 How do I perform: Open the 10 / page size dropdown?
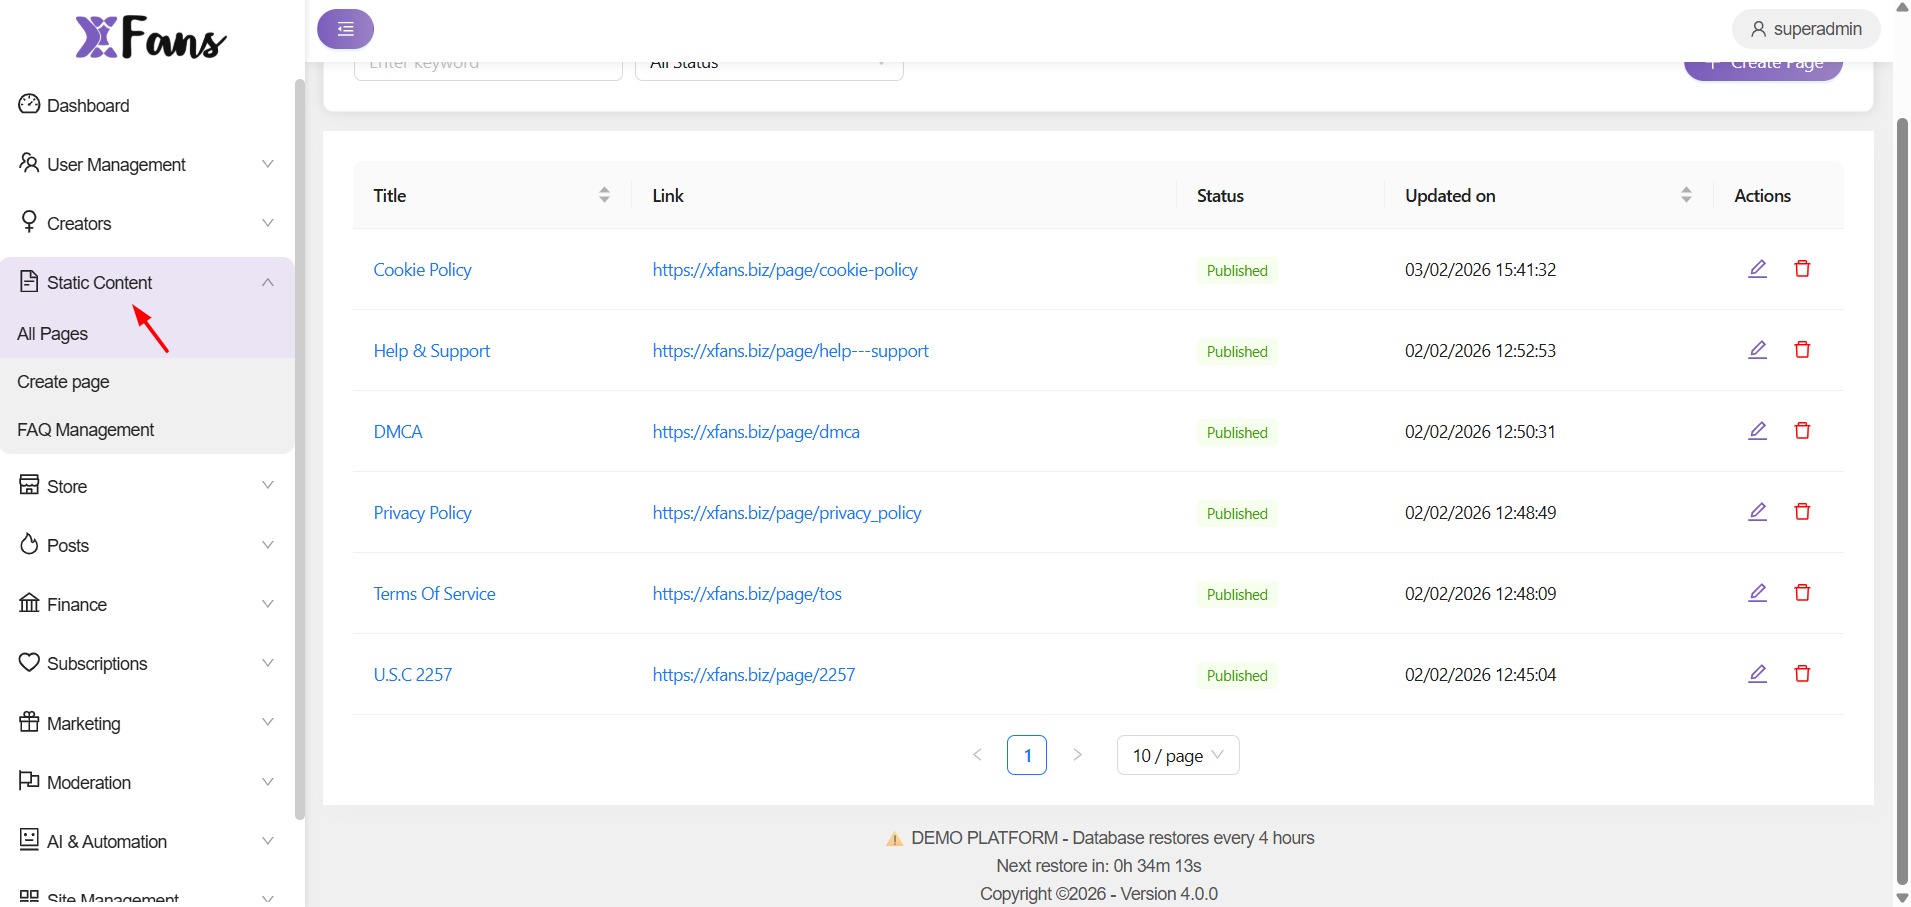(x=1177, y=755)
